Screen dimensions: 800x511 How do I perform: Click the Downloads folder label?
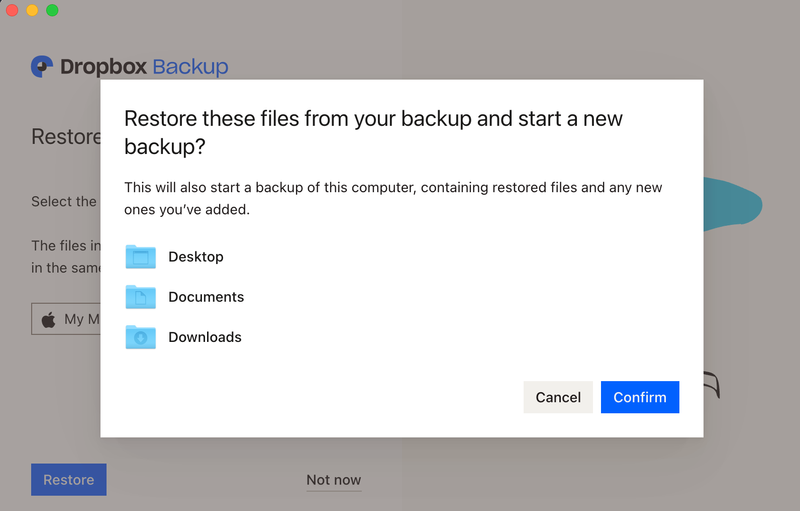point(205,337)
